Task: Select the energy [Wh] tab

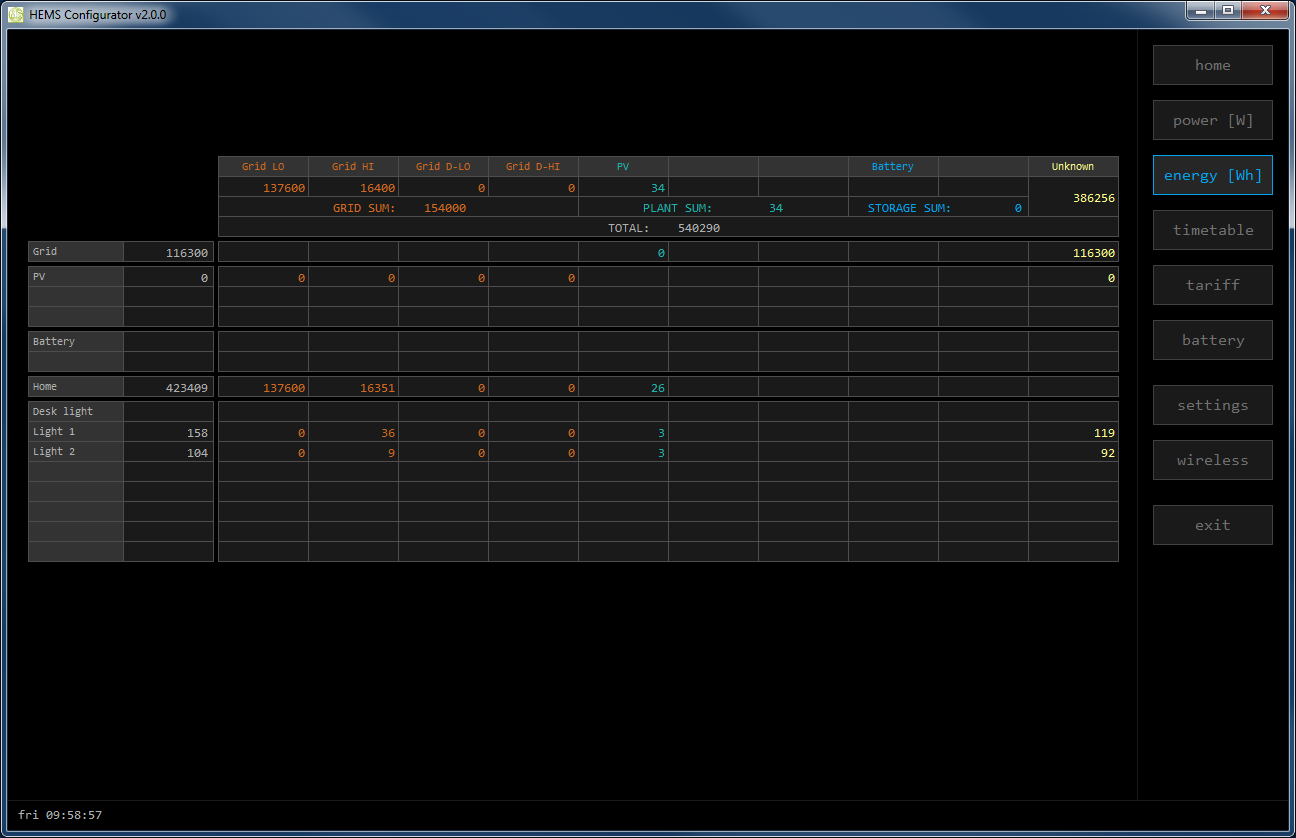Action: tap(1212, 175)
